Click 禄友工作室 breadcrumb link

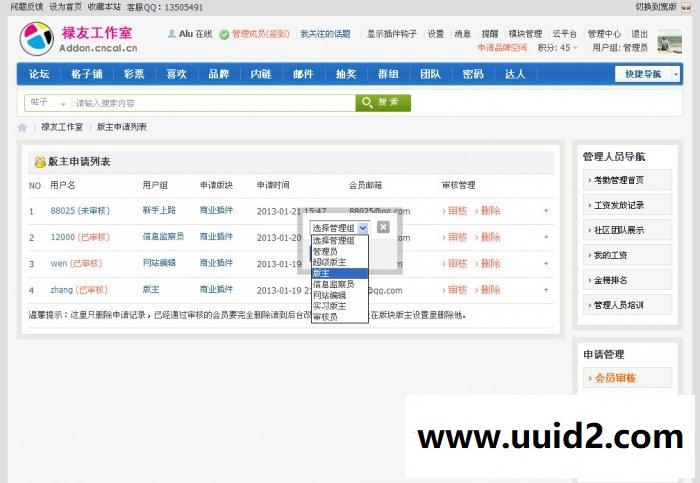(x=62, y=127)
